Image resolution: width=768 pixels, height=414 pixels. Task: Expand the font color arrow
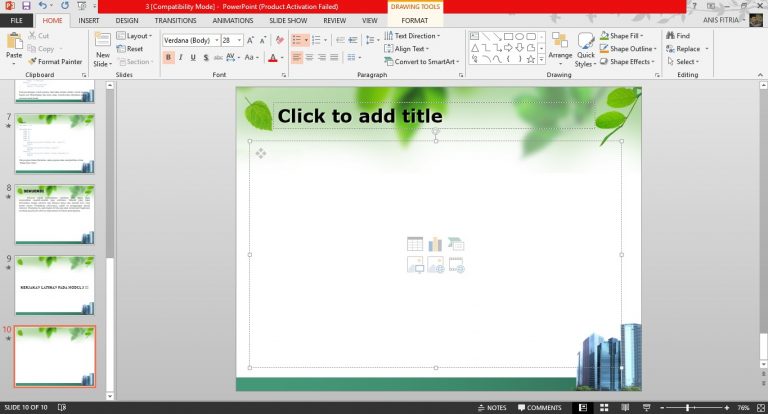click(282, 58)
